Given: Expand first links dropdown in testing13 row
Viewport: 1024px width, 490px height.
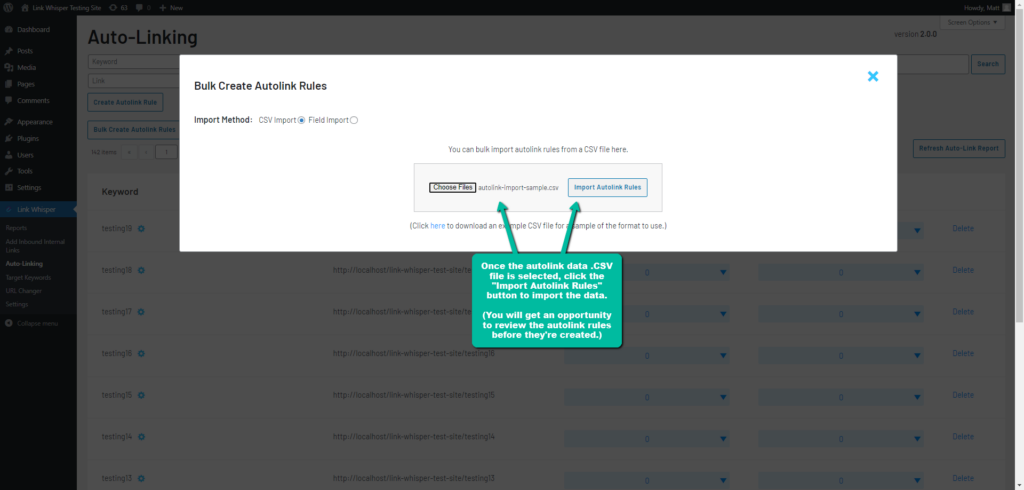Looking at the screenshot, I should click(647, 480).
